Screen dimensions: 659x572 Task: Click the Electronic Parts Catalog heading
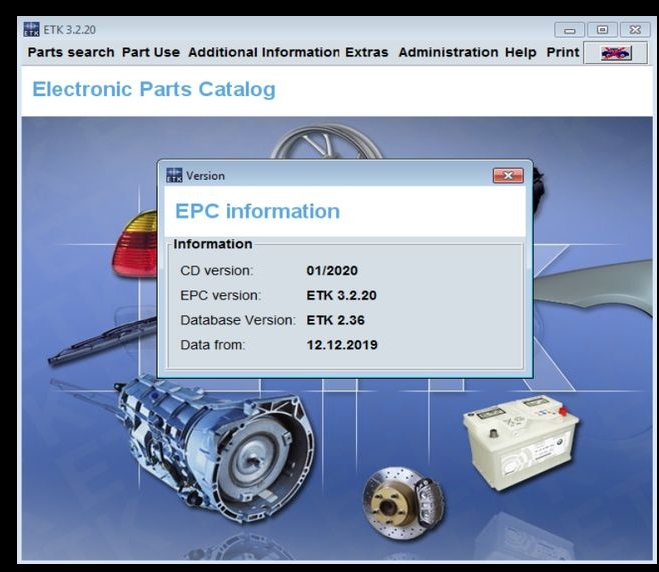point(154,90)
